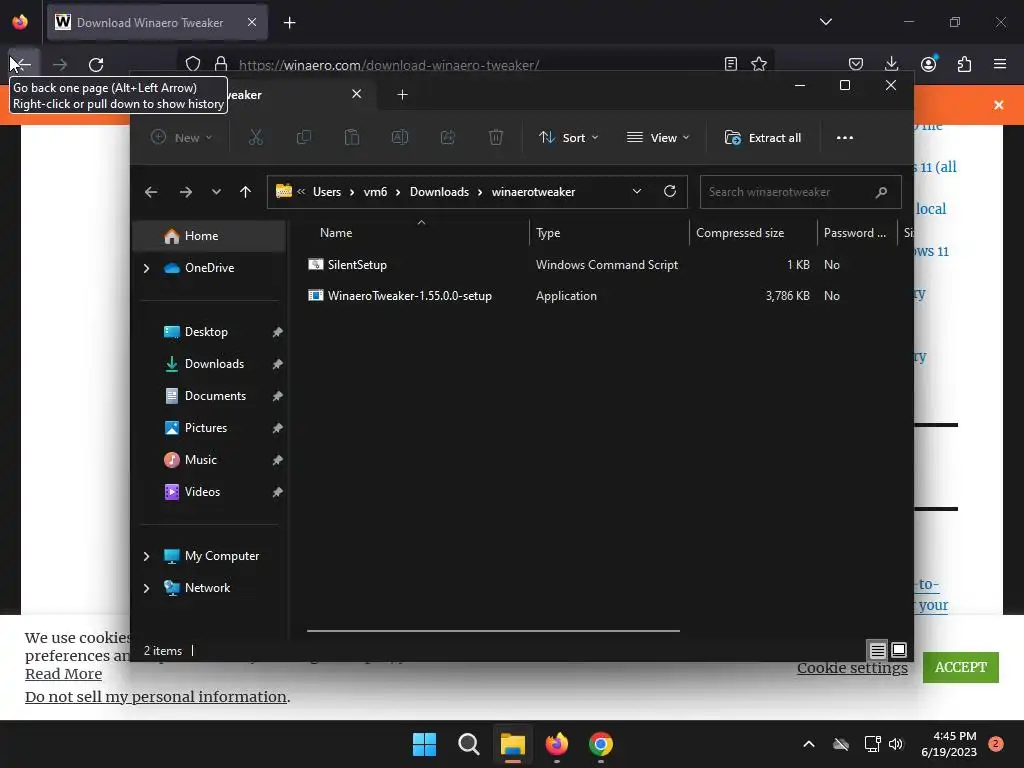Open Firefox list all tabs dropdown
This screenshot has height=768, width=1024.
pos(826,22)
